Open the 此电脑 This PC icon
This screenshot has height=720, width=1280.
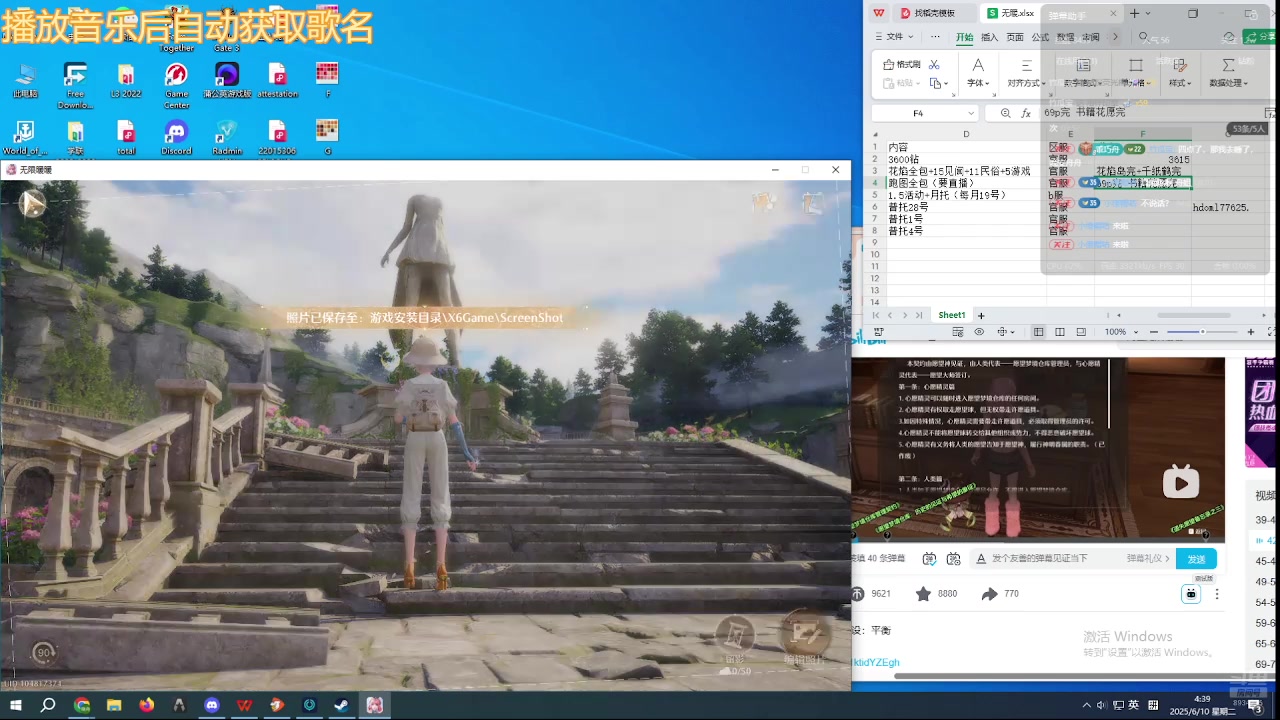pyautogui.click(x=25, y=81)
